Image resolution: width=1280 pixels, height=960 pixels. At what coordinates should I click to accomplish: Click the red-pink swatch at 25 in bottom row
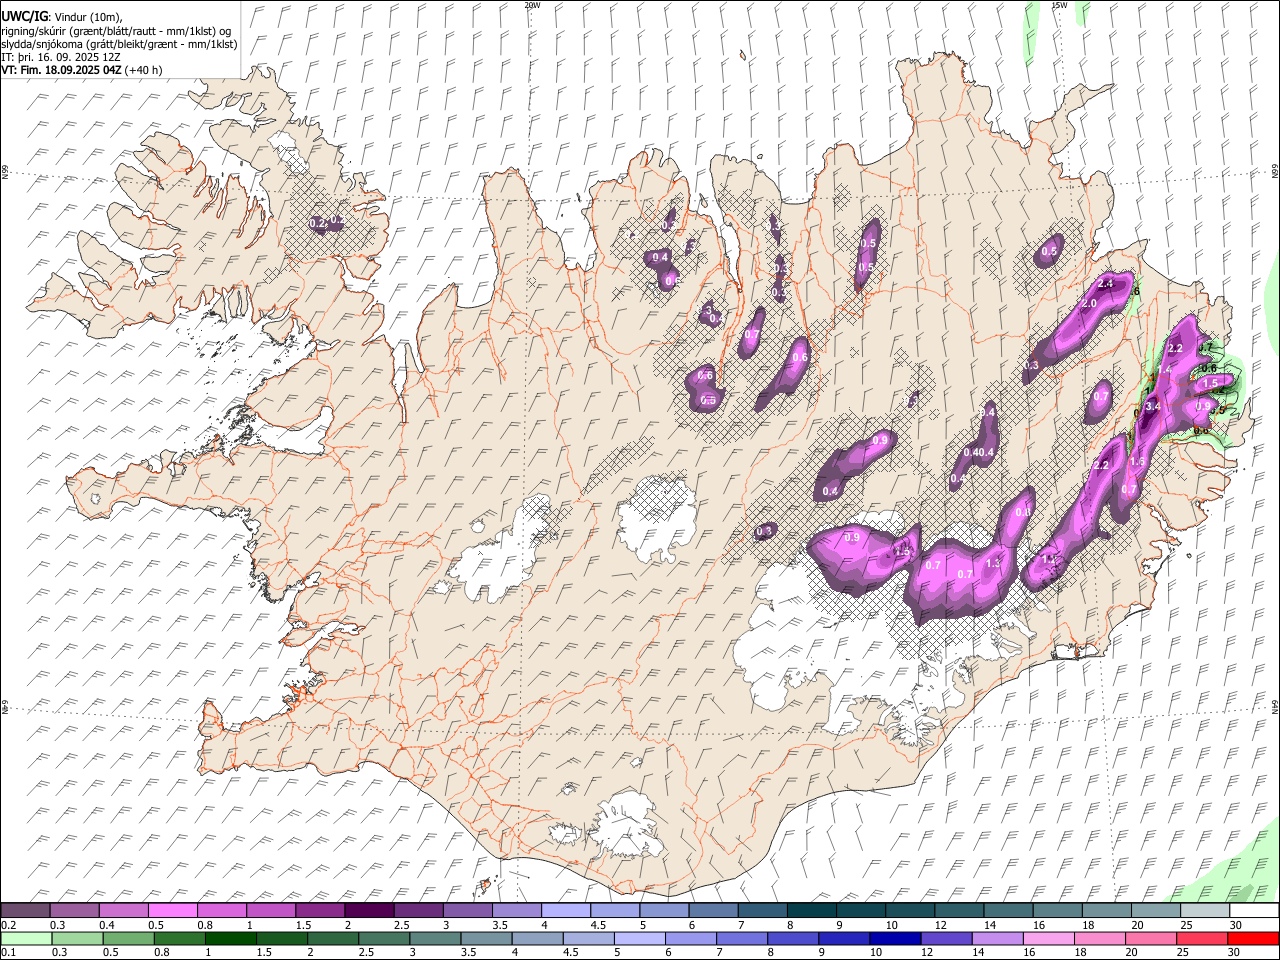pyautogui.click(x=1202, y=939)
